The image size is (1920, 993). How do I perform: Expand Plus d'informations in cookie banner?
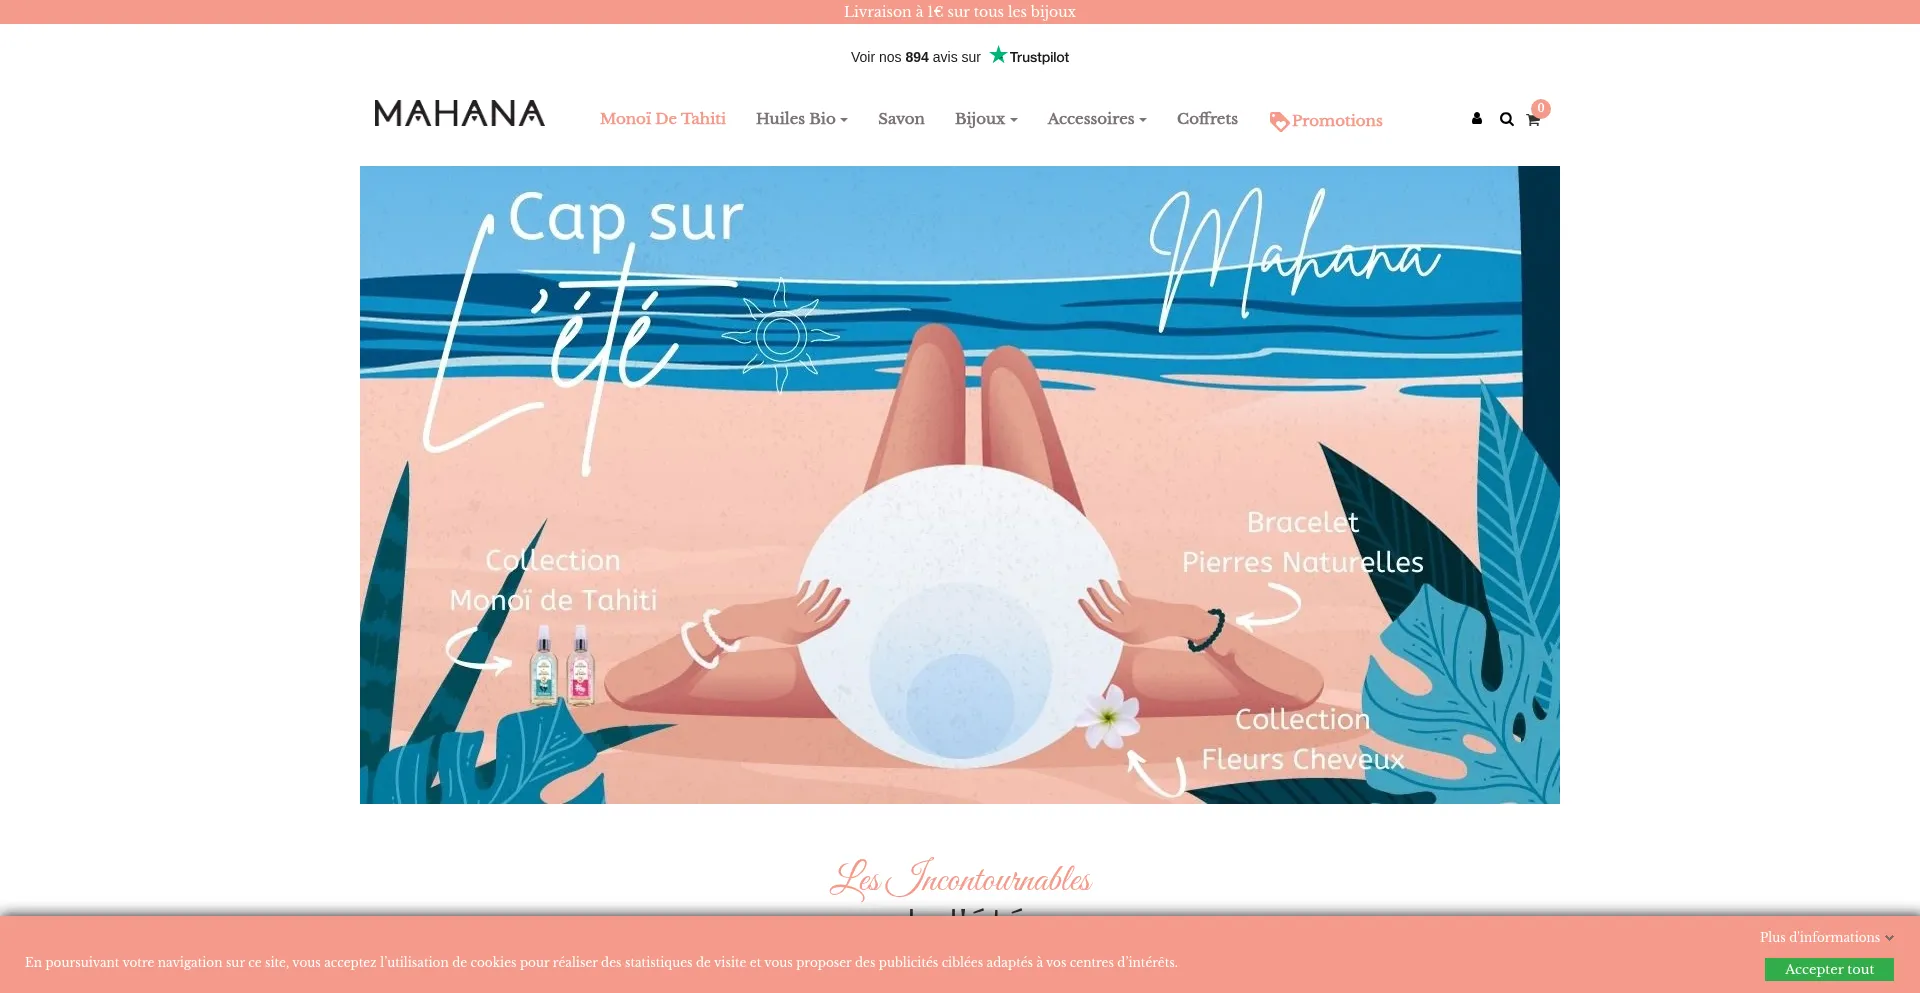pyautogui.click(x=1826, y=937)
